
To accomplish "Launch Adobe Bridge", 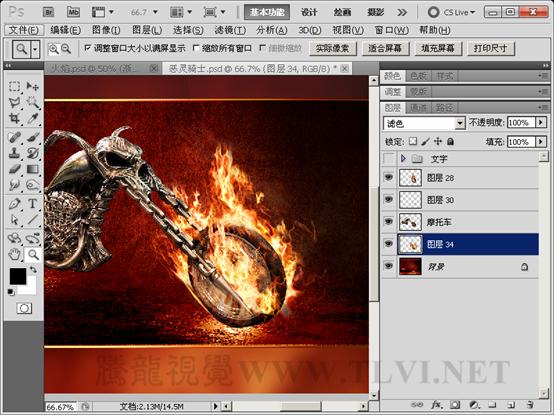I will tap(48, 12).
